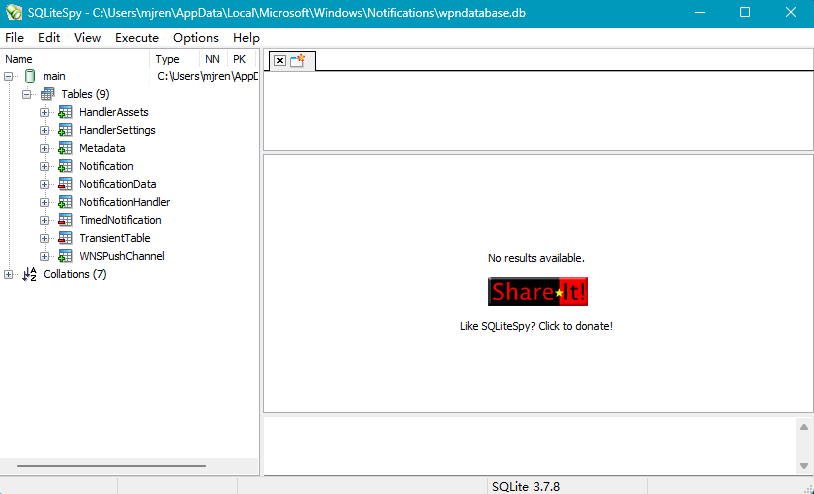This screenshot has height=494, width=814.
Task: Click the Collations A-Z sort icon
Action: point(29,274)
